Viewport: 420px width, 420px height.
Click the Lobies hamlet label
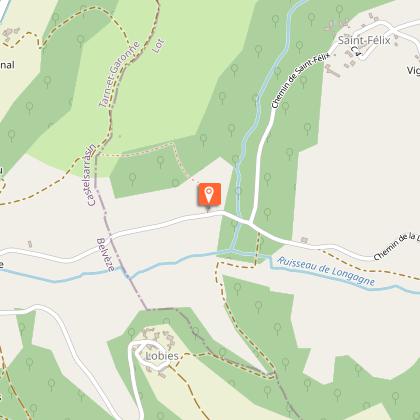[x=162, y=356]
